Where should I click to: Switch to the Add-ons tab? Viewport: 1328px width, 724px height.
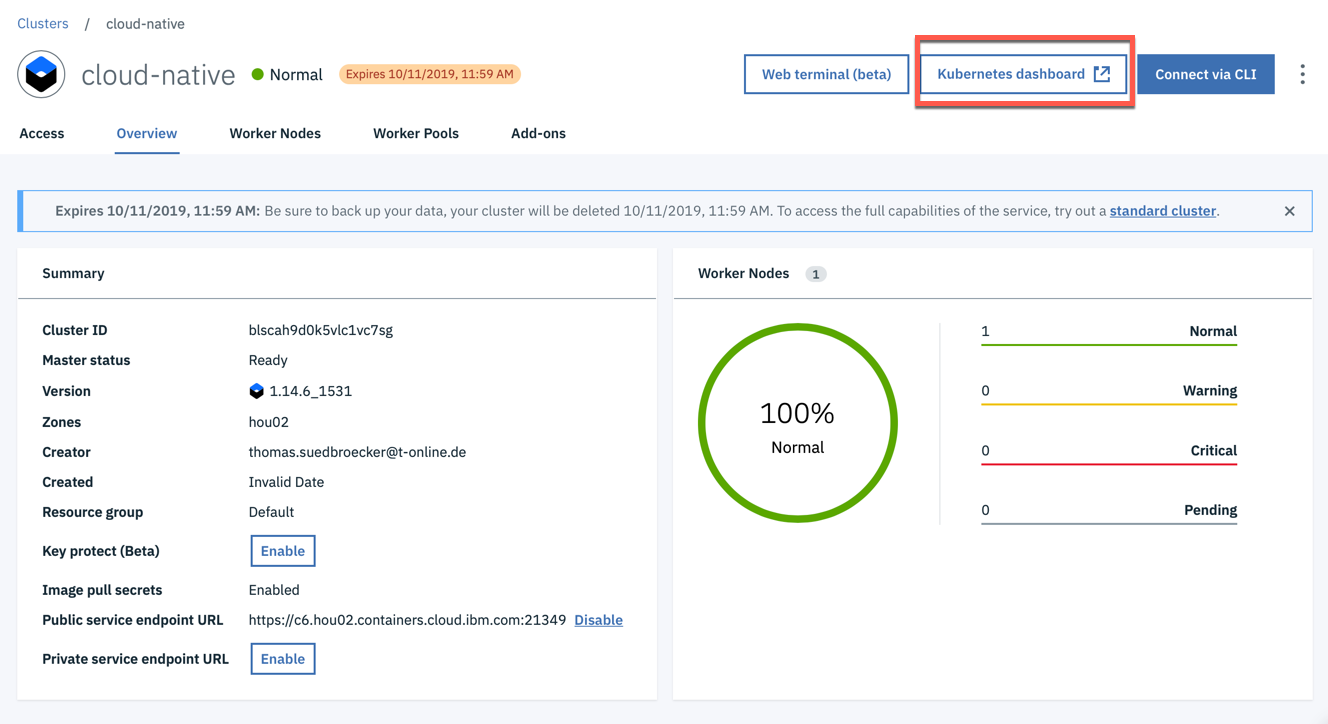(538, 133)
